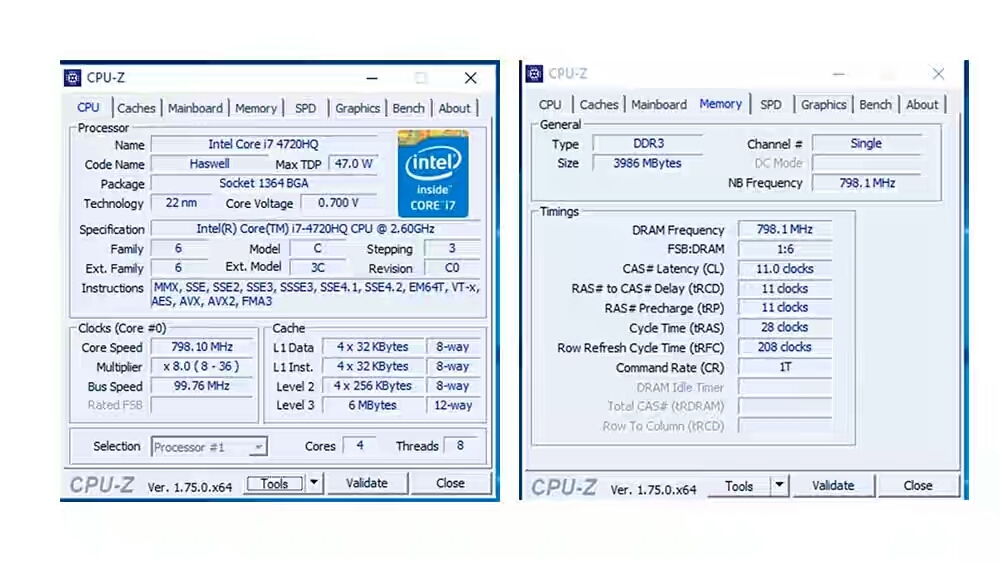Click memory Size value 3986 MBytes
Image resolution: width=1000 pixels, height=562 pixels.
[648, 163]
